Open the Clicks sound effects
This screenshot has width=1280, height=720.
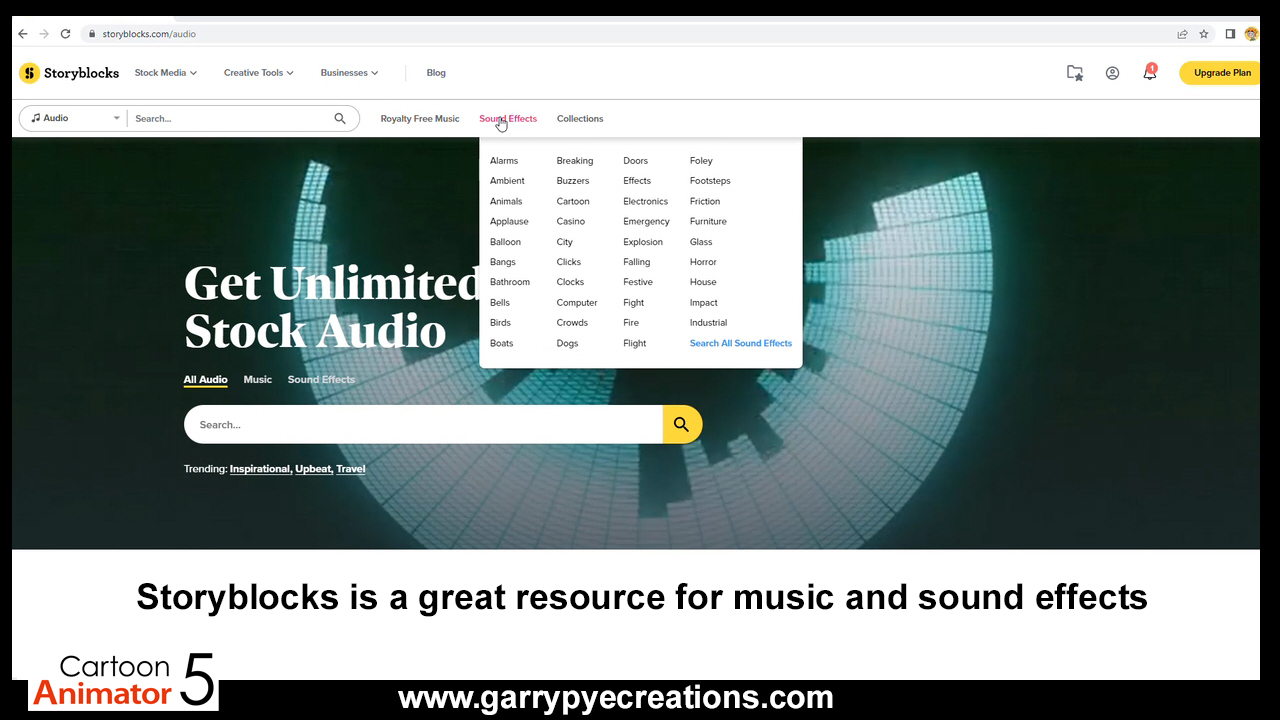click(x=569, y=262)
